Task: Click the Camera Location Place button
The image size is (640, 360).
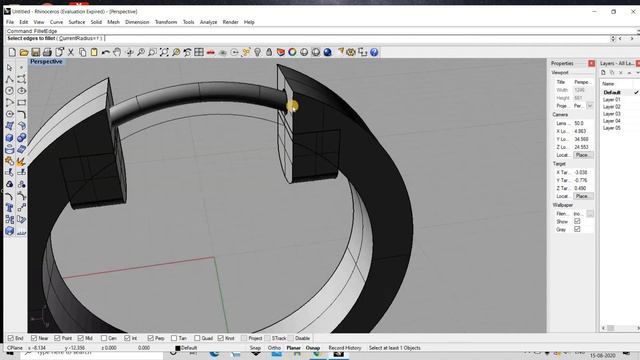Action: [583, 155]
